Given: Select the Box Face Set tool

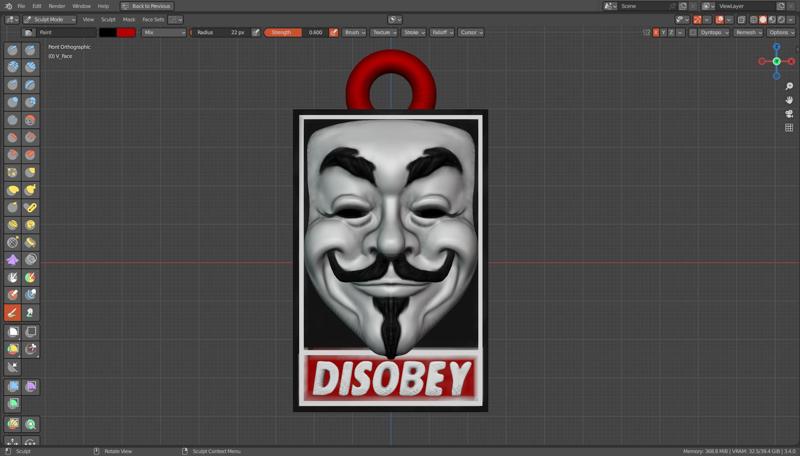Looking at the screenshot, I should [x=13, y=349].
